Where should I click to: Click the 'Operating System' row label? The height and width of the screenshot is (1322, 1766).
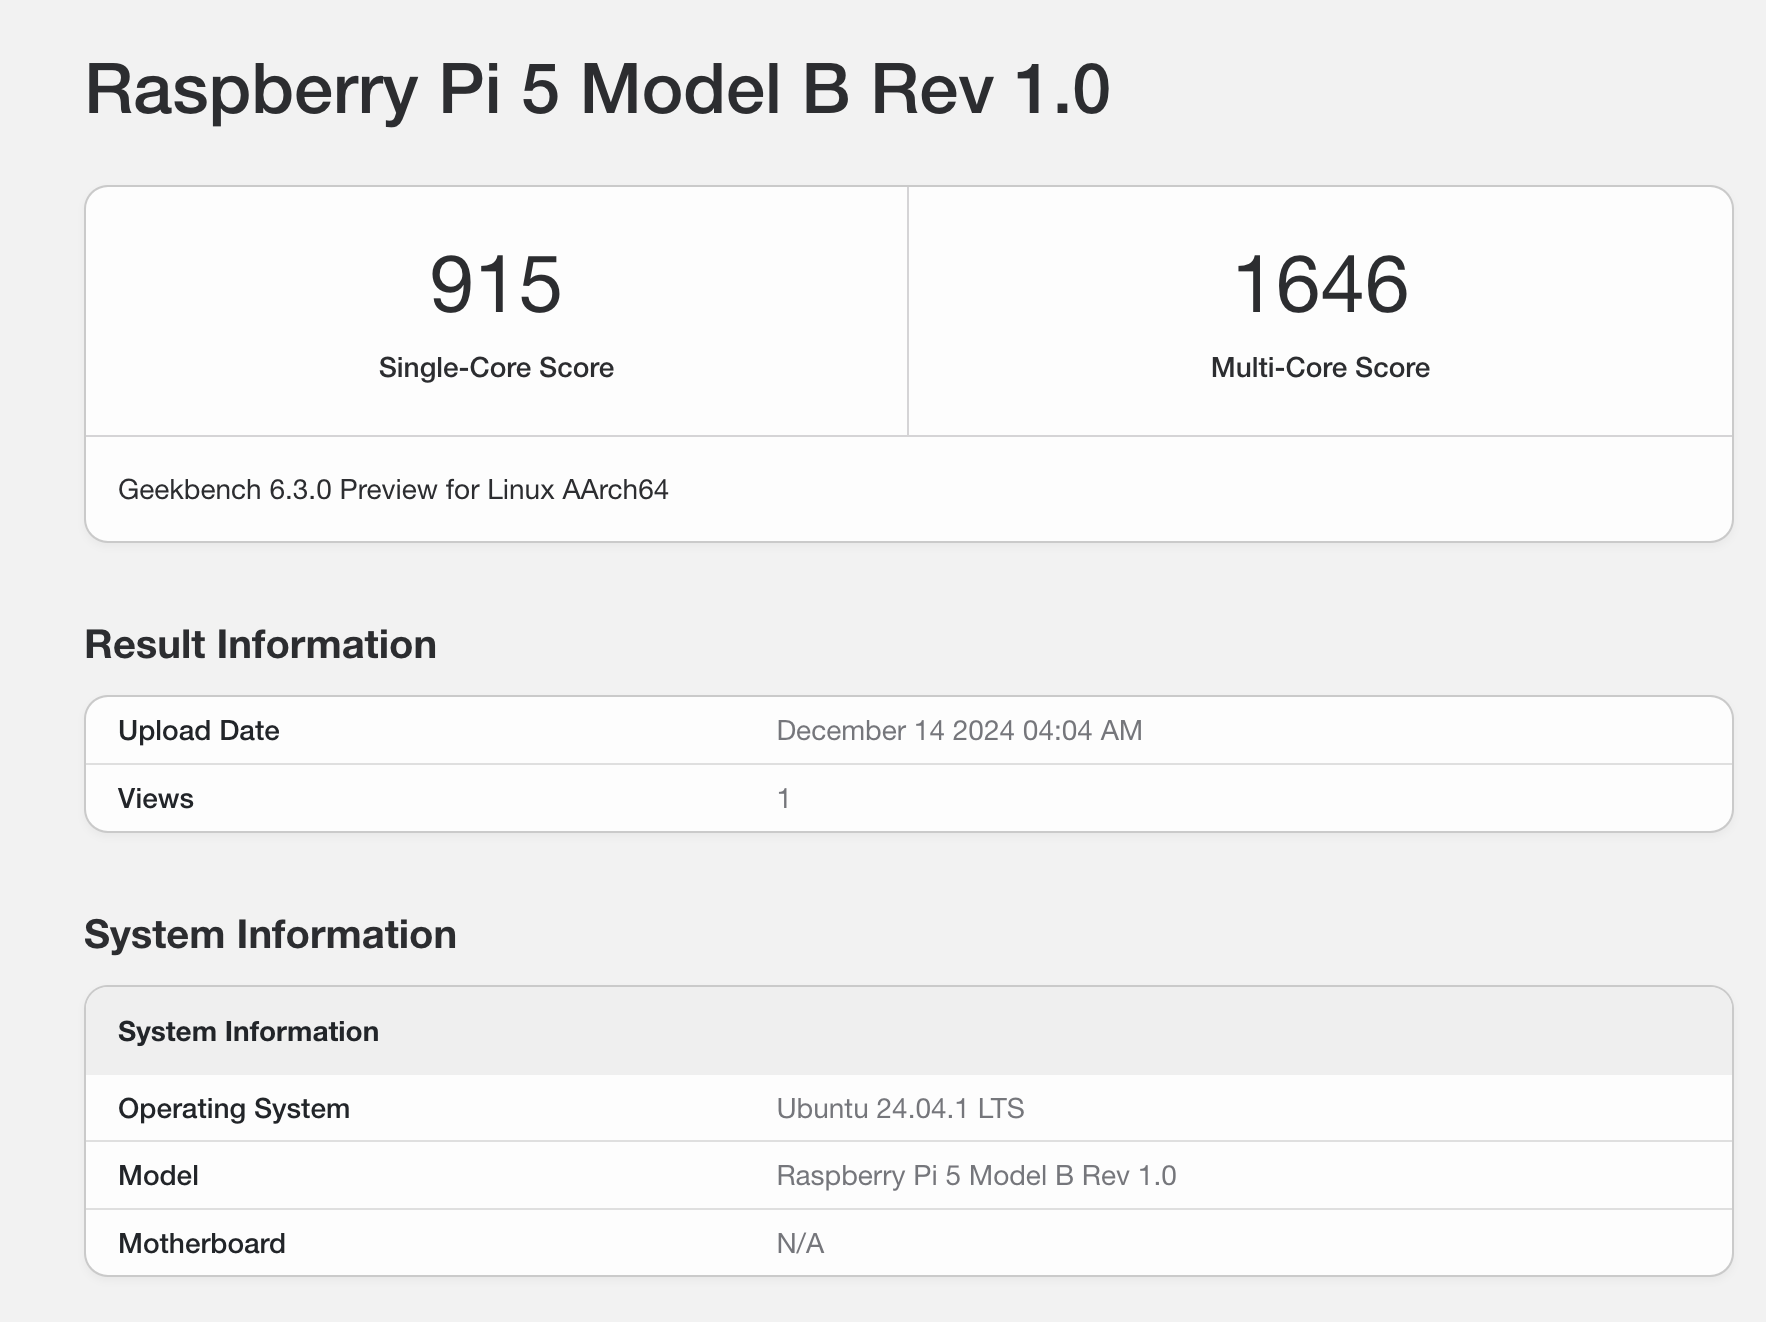(234, 1108)
